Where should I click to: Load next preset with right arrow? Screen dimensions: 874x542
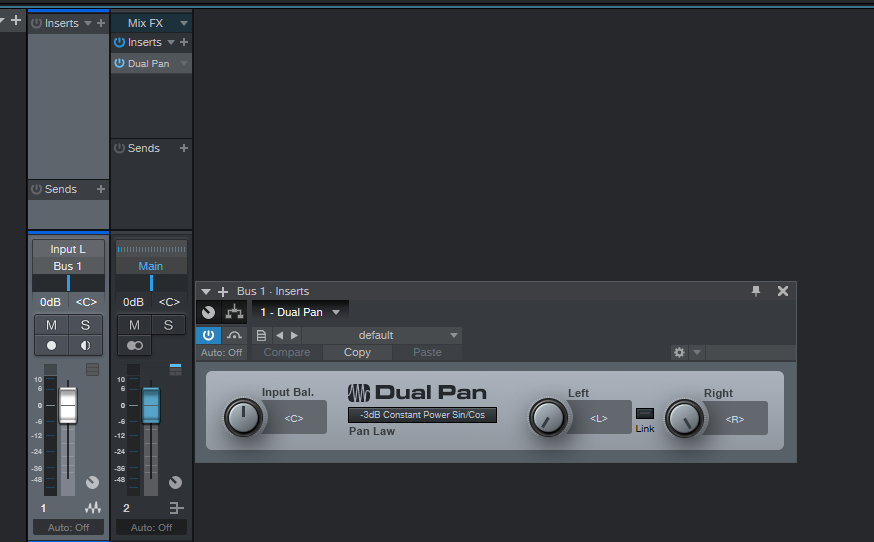click(x=294, y=335)
